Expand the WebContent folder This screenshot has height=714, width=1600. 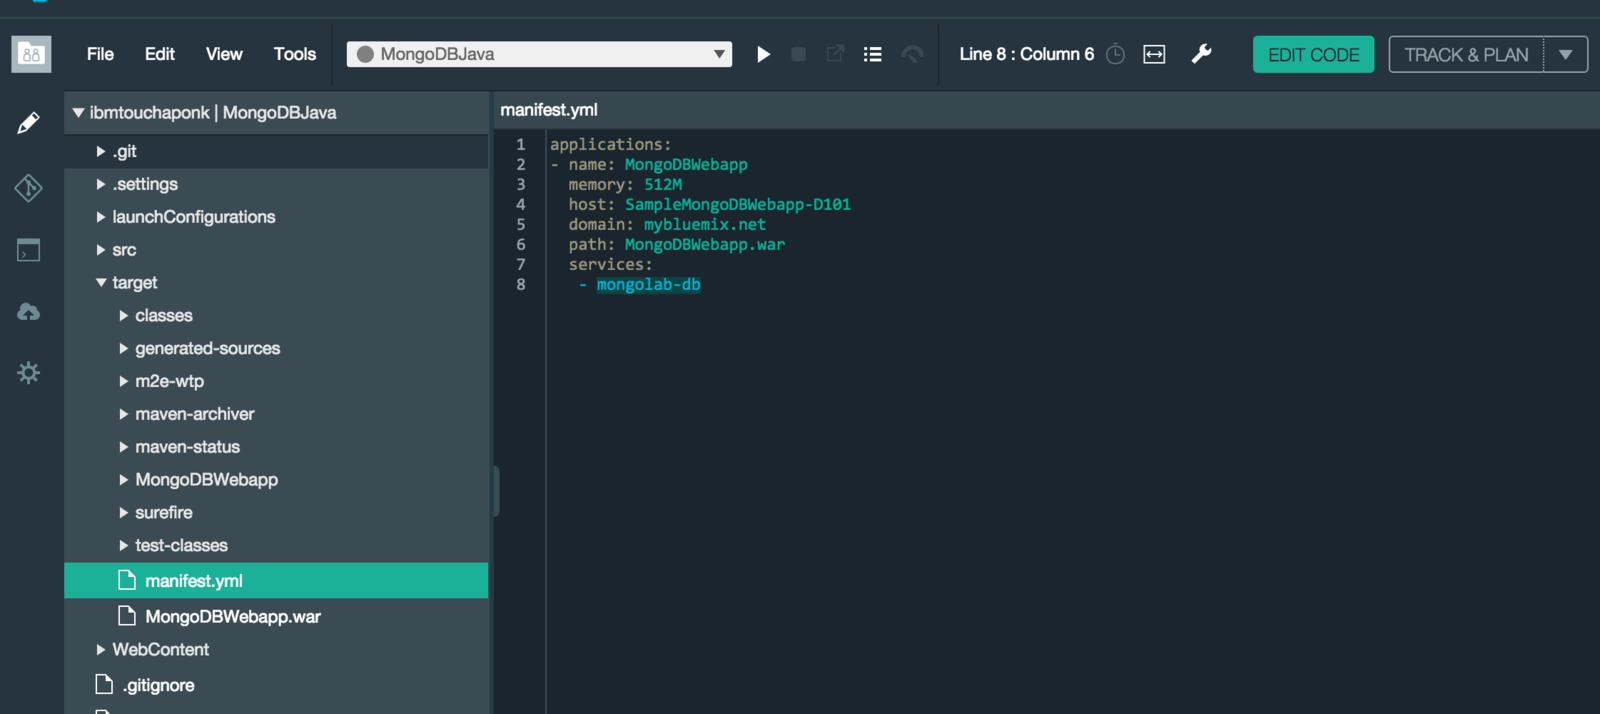pos(101,650)
